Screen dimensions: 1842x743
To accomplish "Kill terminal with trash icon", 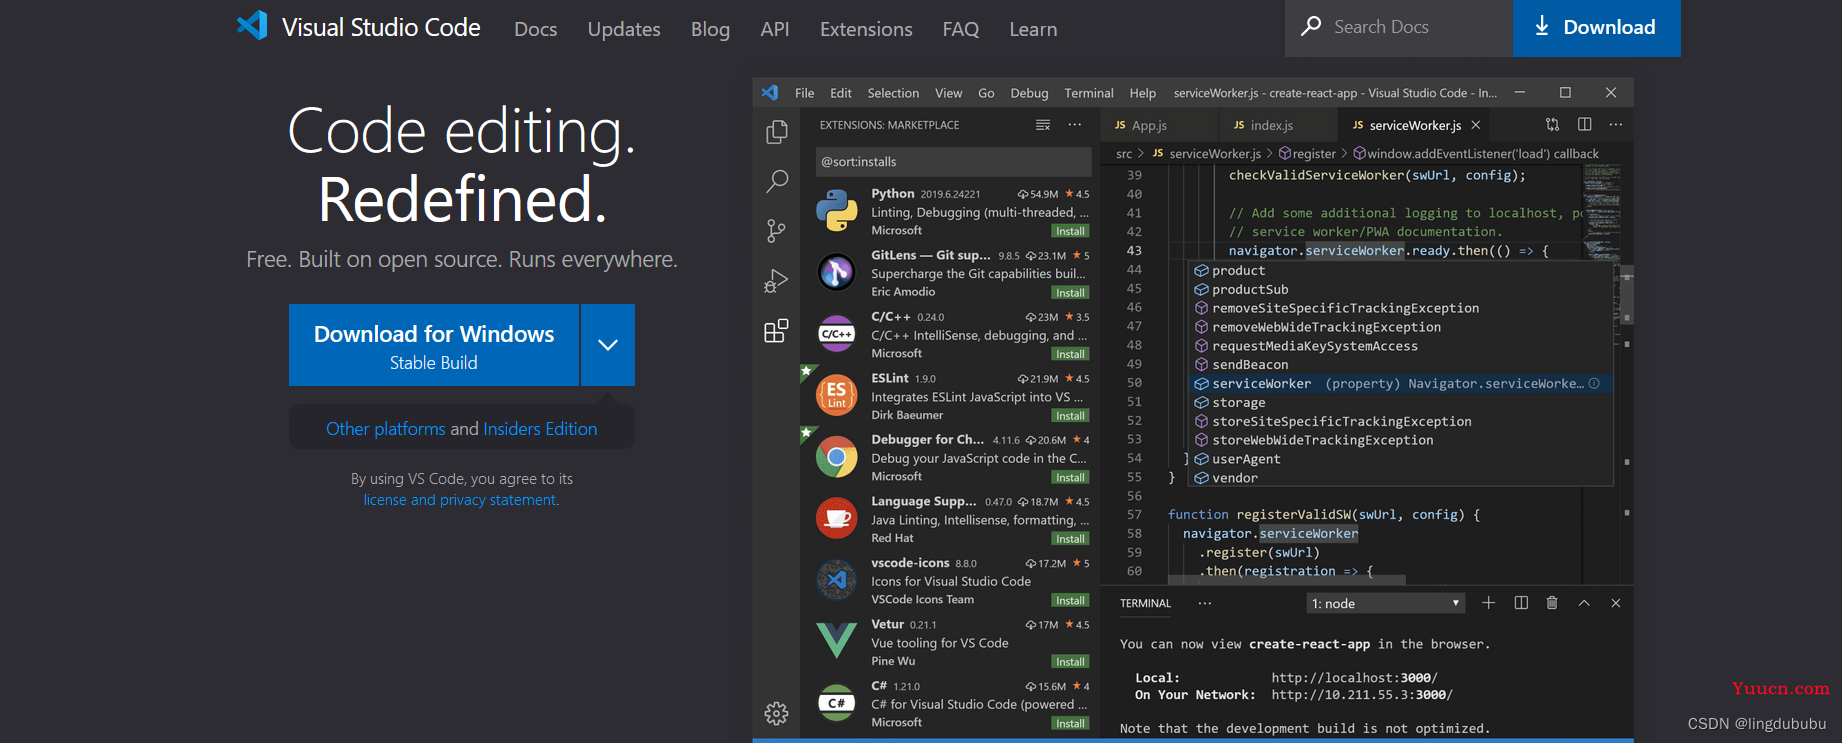I will click(1552, 603).
